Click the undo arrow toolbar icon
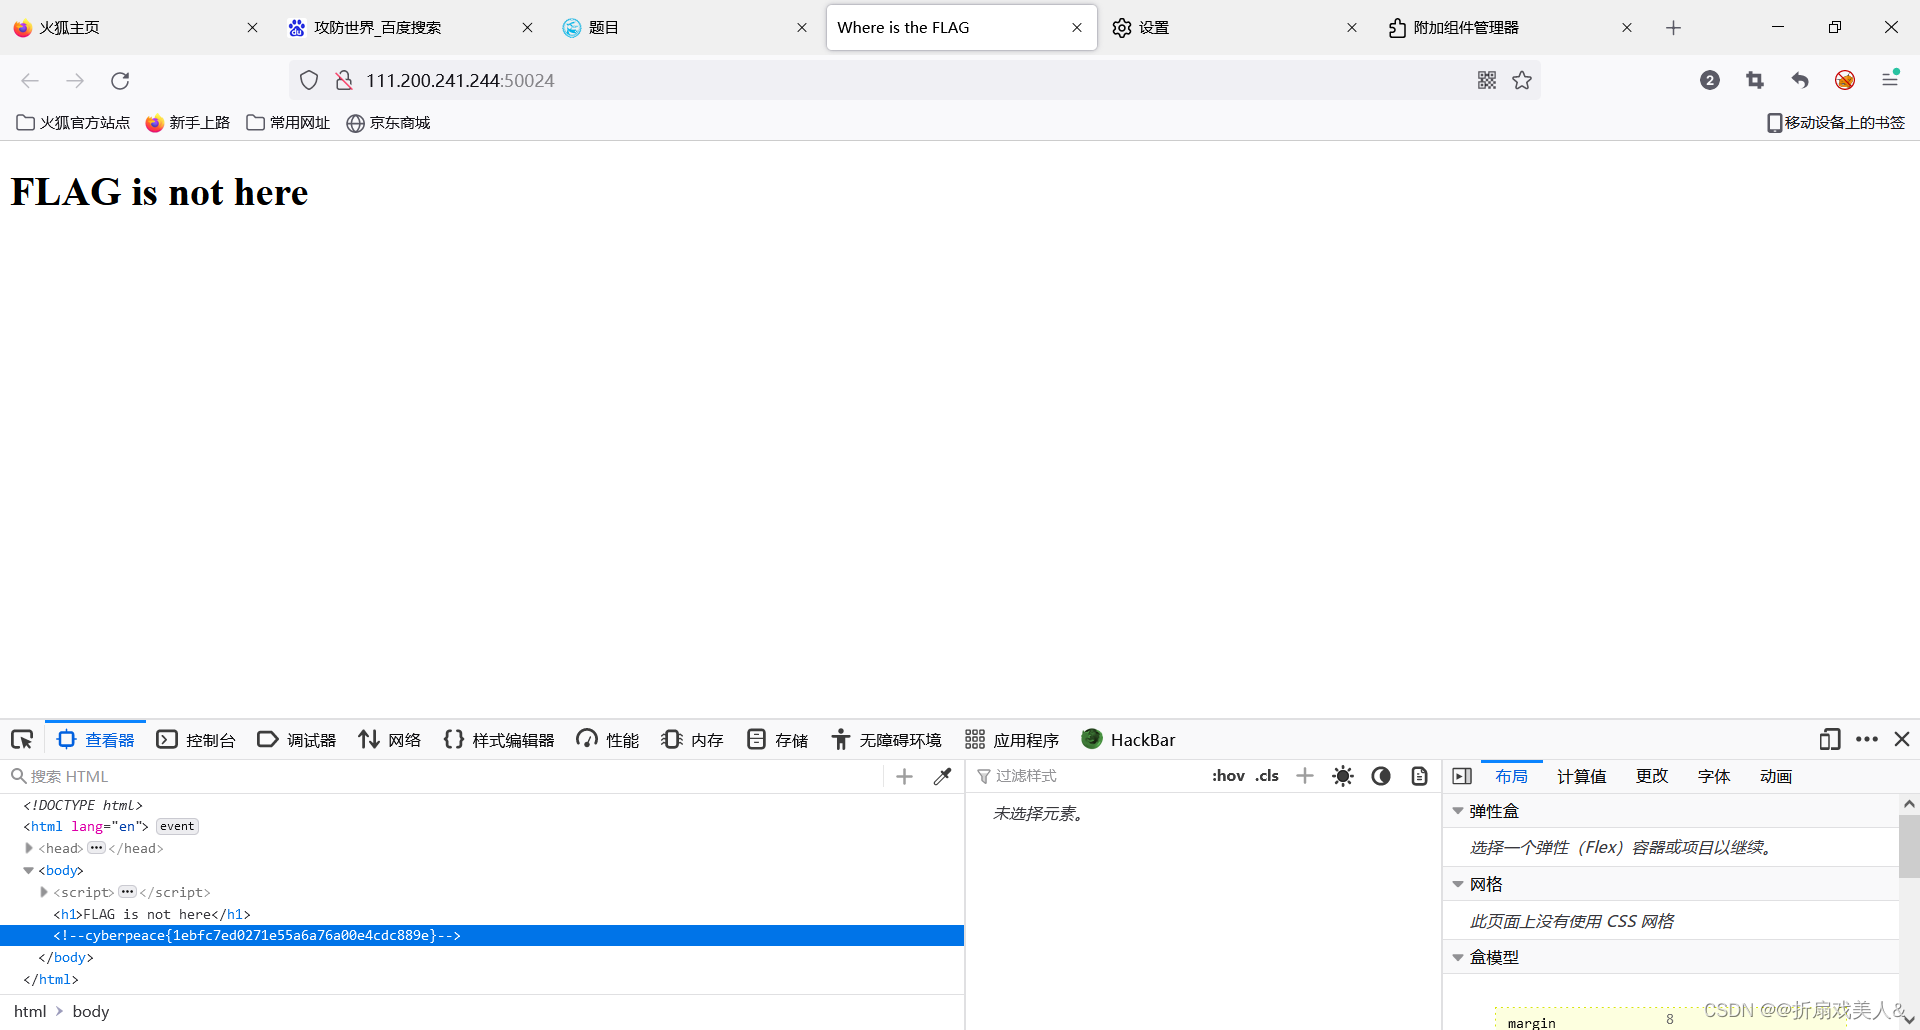This screenshot has width=1920, height=1030. click(1800, 80)
